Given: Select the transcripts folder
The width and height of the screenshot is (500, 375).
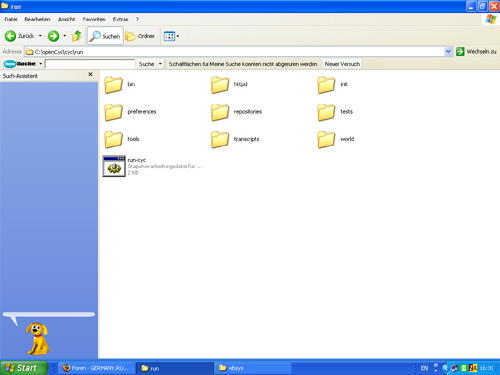Looking at the screenshot, I should point(235,139).
